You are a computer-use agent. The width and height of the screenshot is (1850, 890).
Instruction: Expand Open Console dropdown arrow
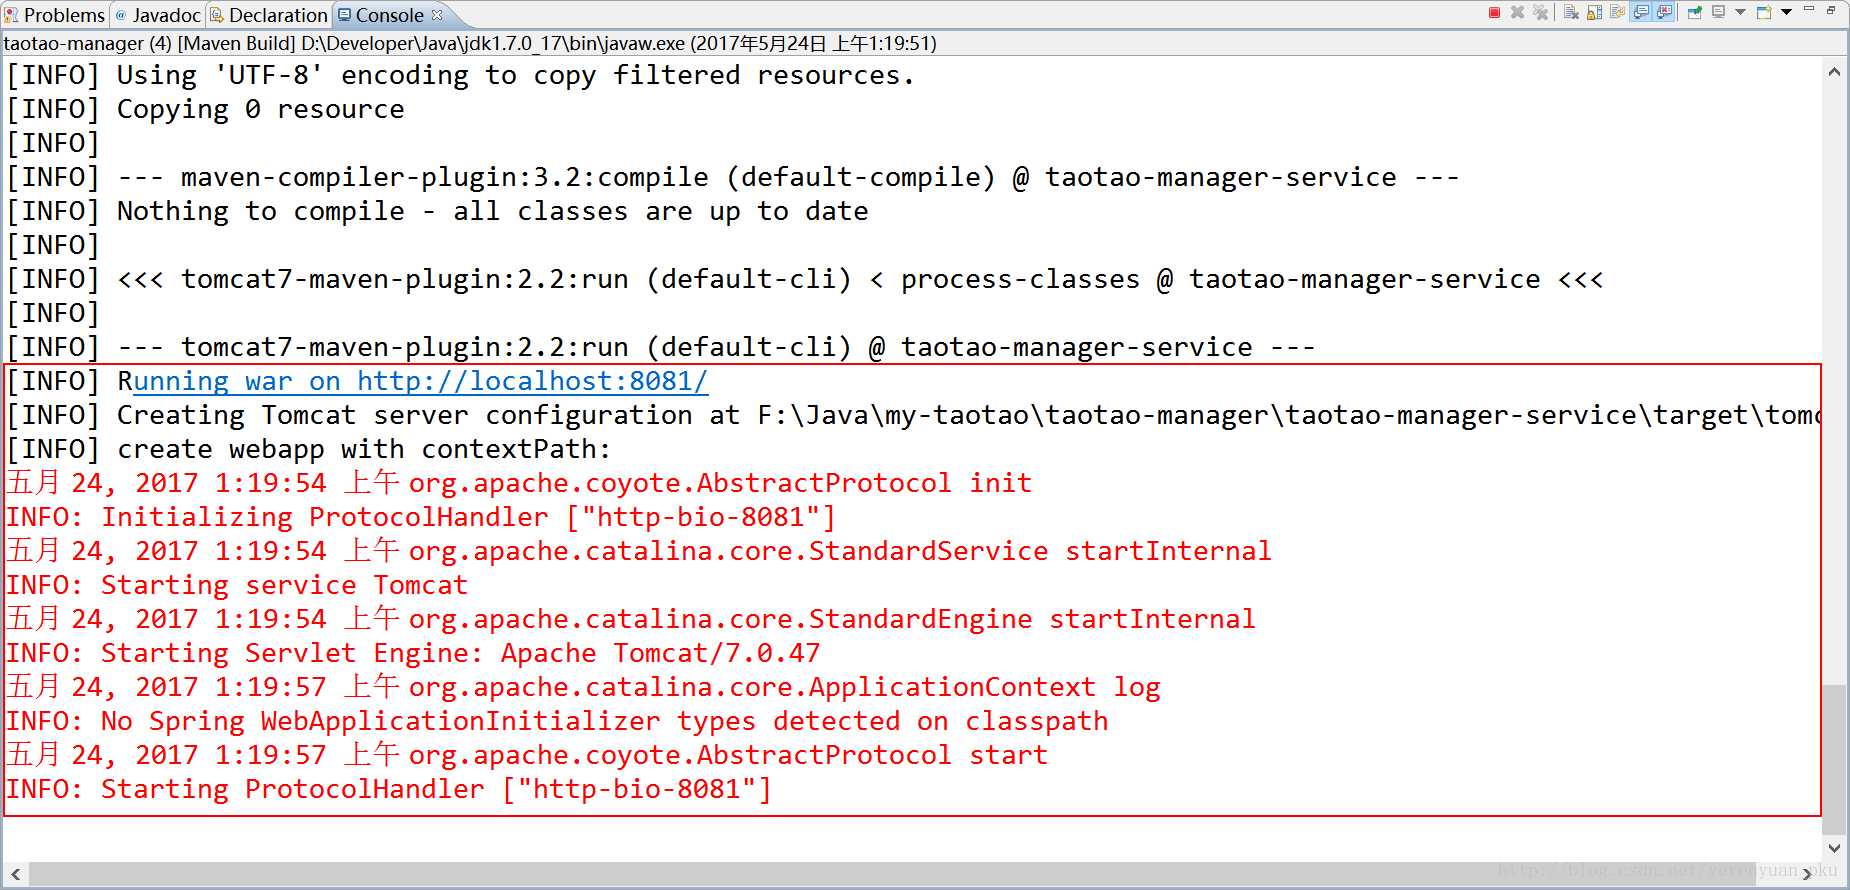point(1786,12)
